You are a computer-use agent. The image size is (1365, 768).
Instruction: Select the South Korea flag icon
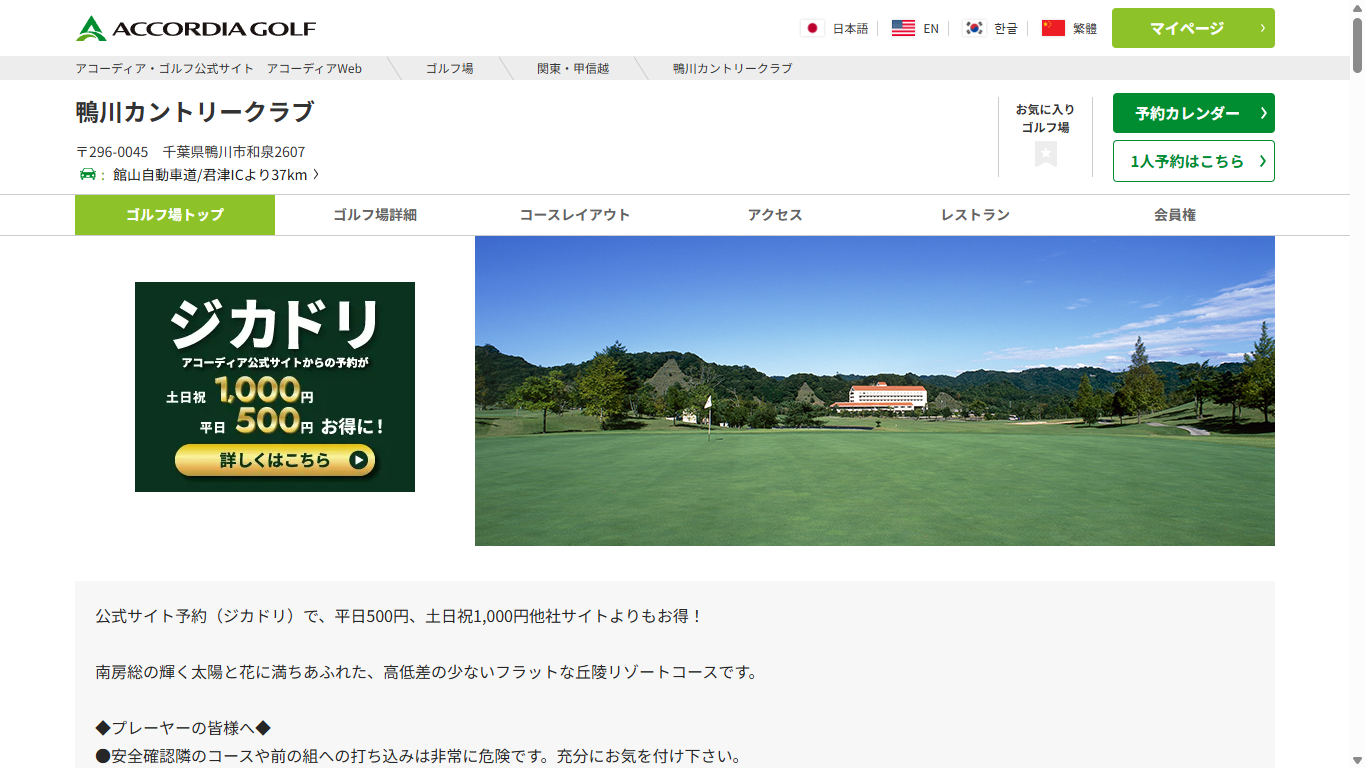[974, 28]
